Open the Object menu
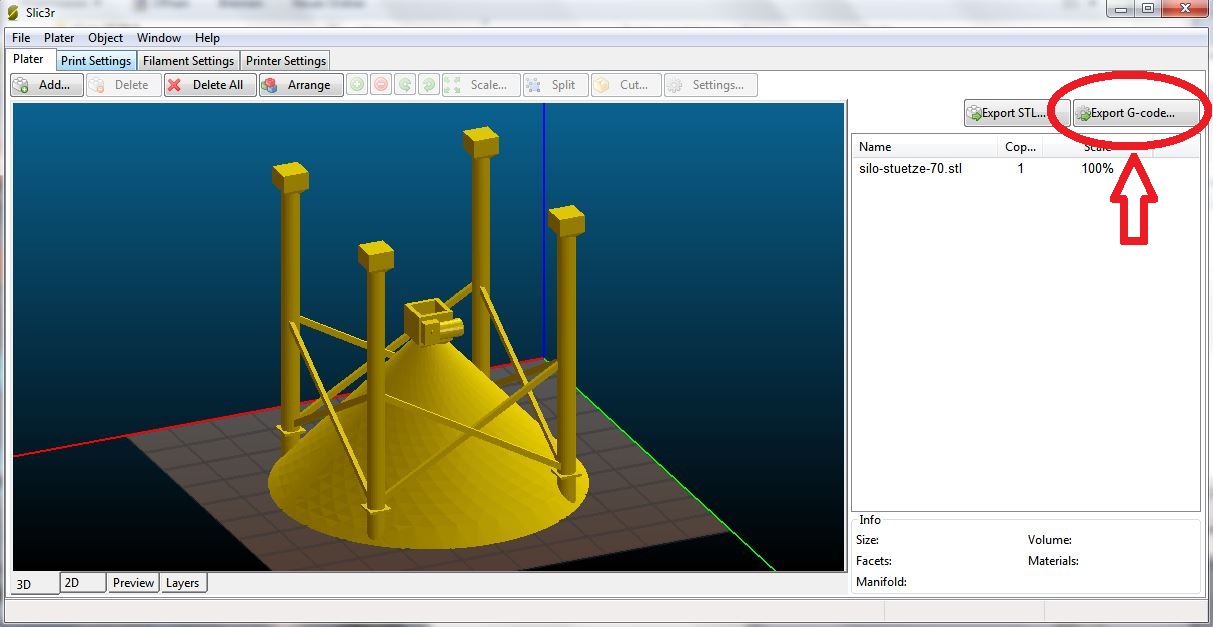Viewport: 1213px width, 627px height. click(105, 38)
